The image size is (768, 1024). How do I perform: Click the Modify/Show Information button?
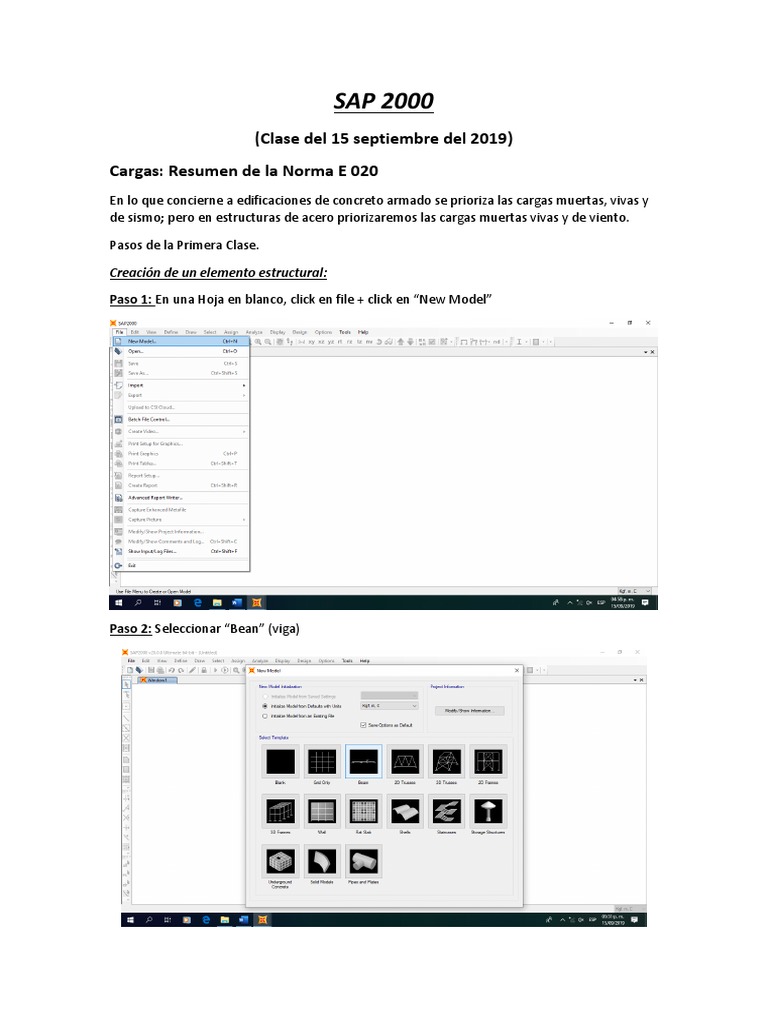click(x=470, y=711)
